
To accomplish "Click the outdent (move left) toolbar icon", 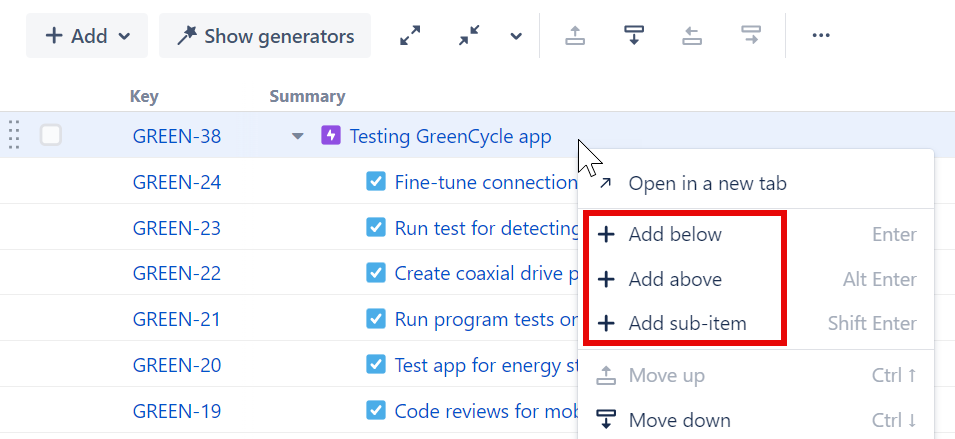I will (x=692, y=36).
